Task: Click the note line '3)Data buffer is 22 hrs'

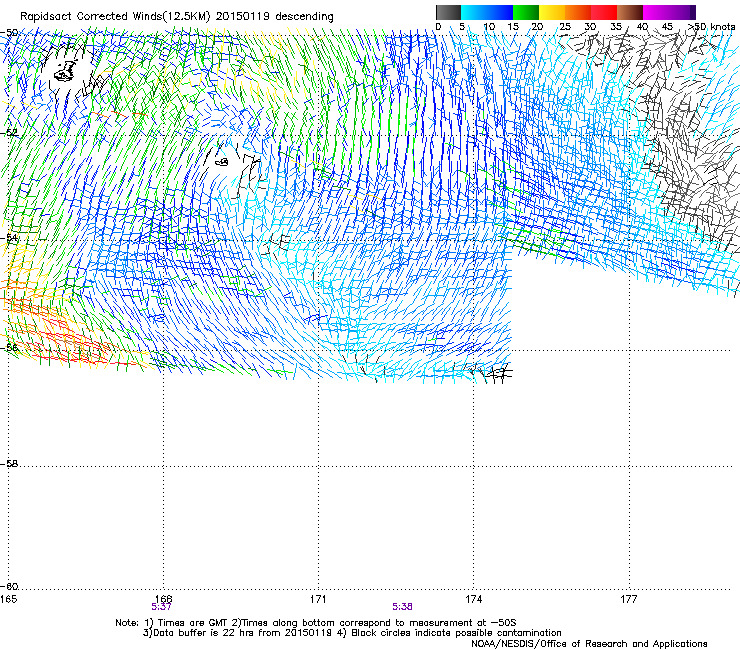Action: point(352,633)
